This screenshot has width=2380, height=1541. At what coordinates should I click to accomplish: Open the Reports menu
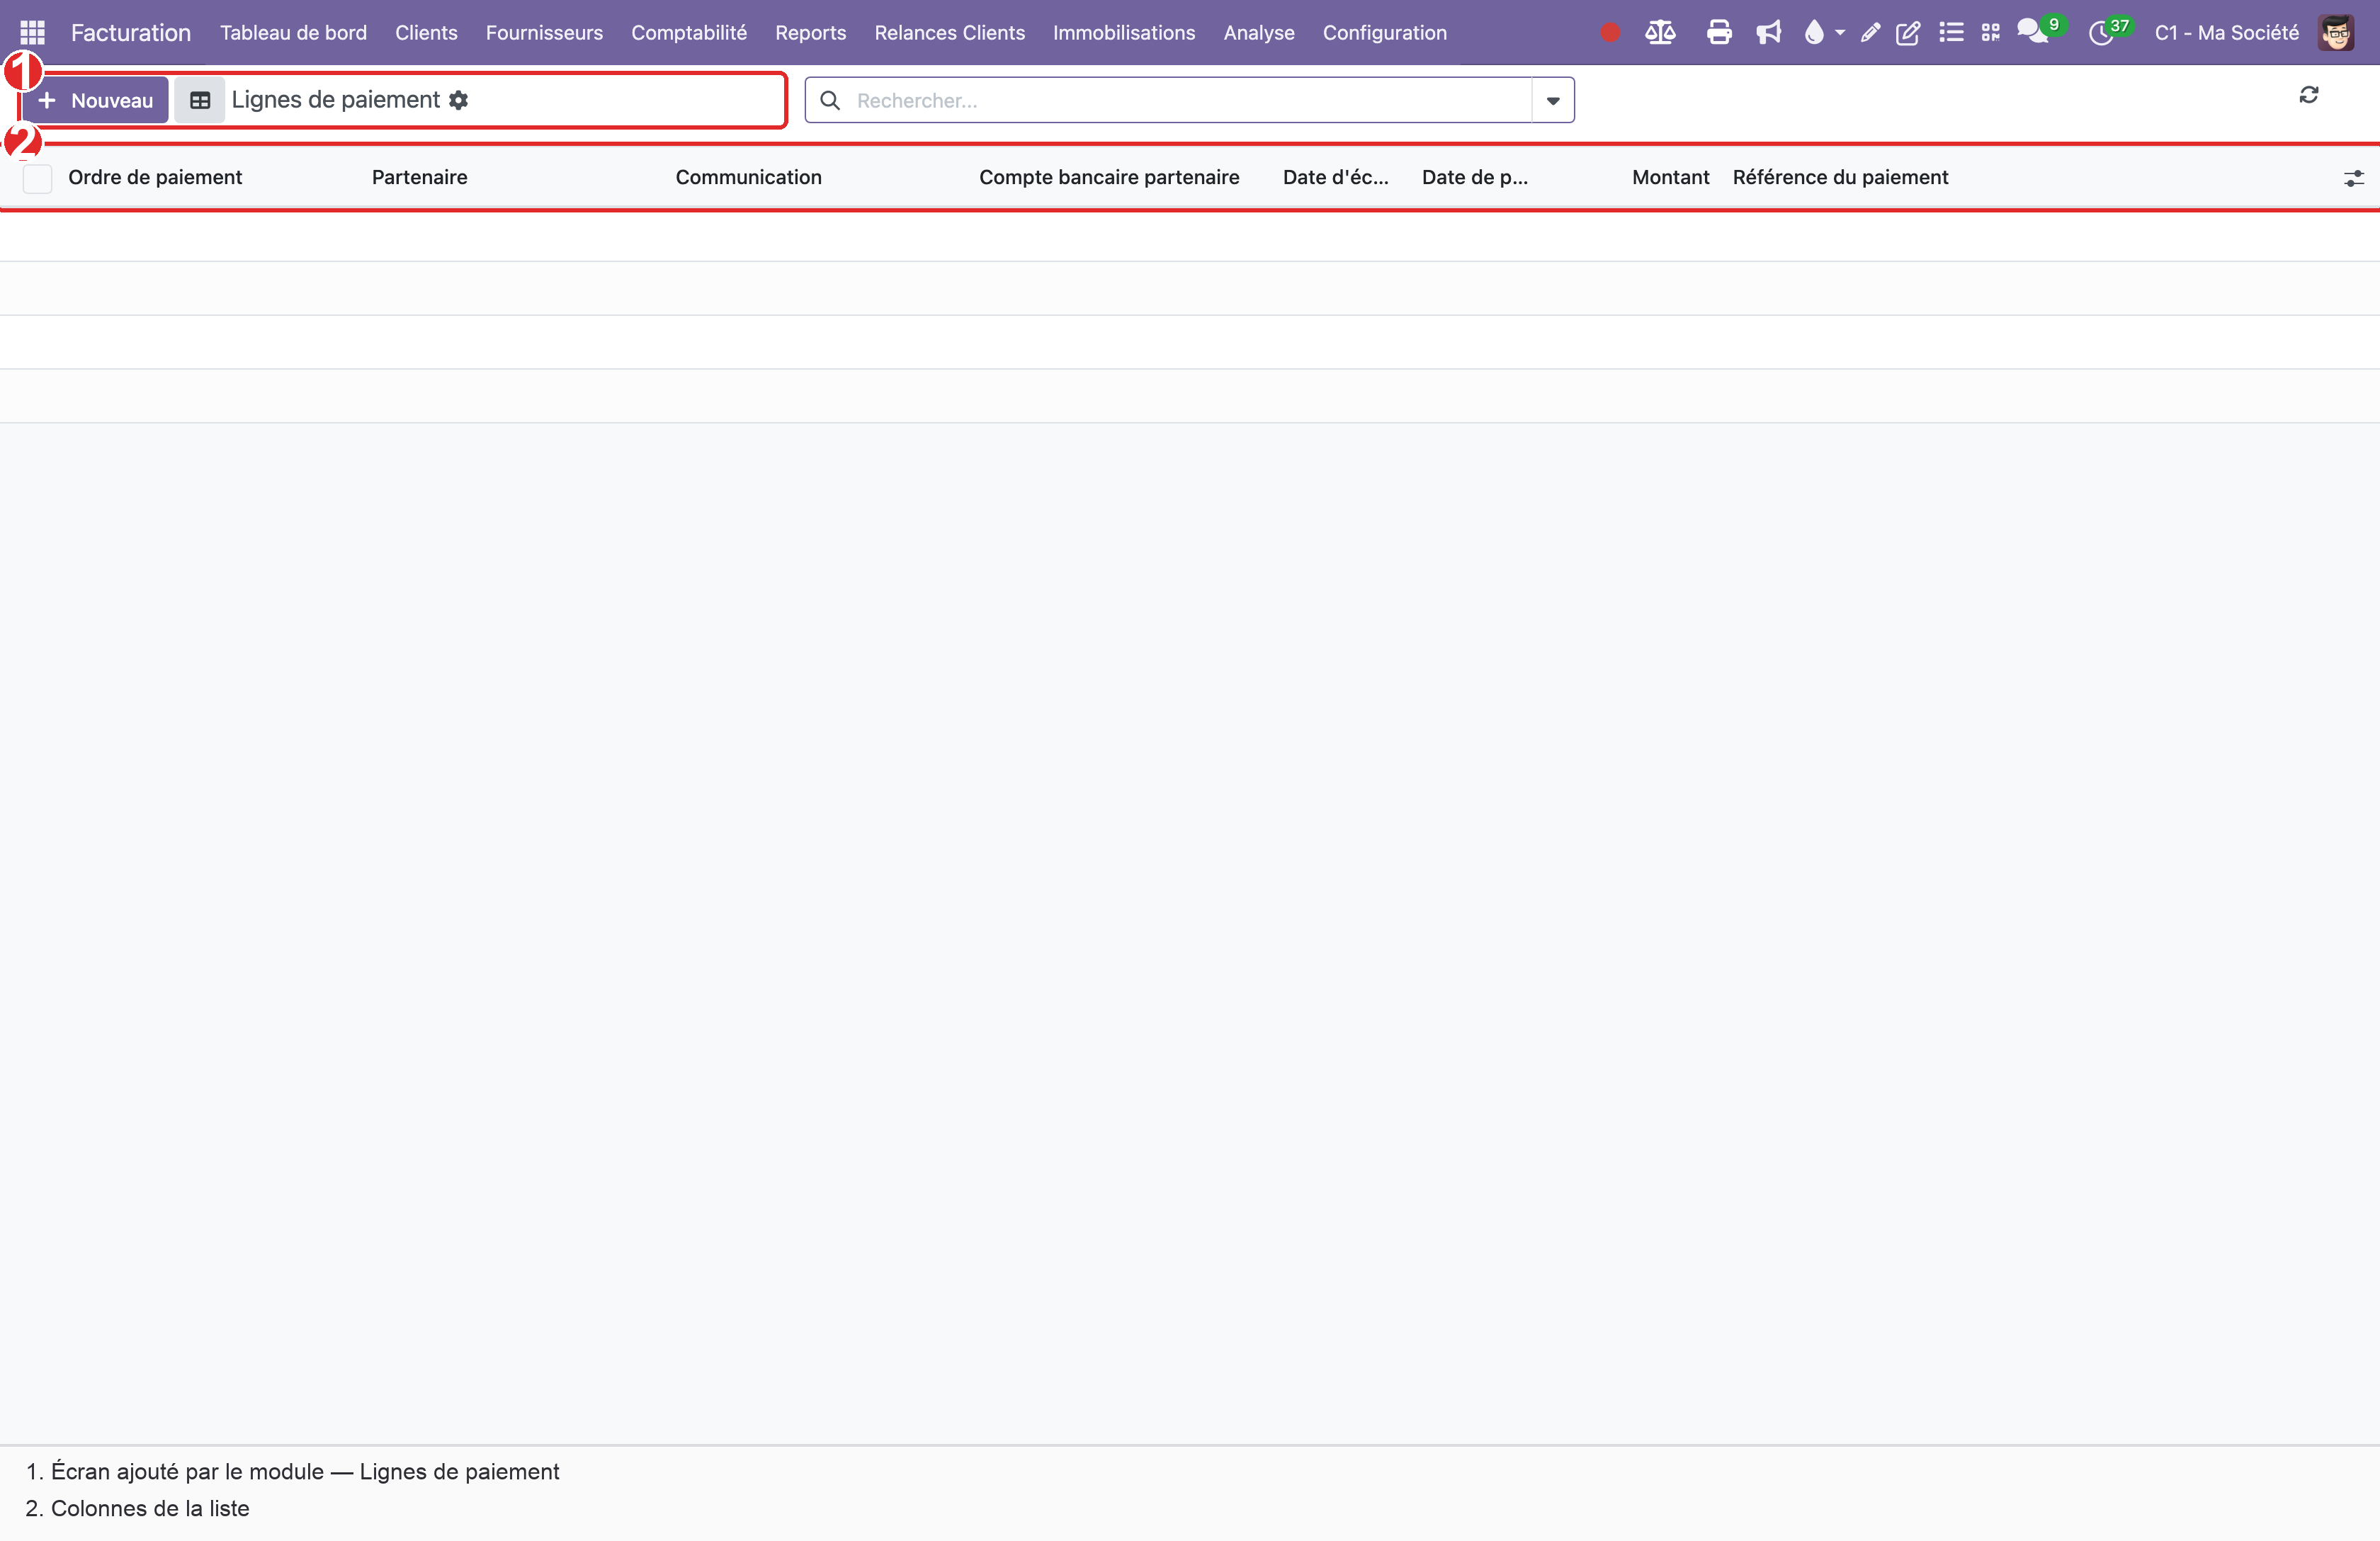point(810,33)
